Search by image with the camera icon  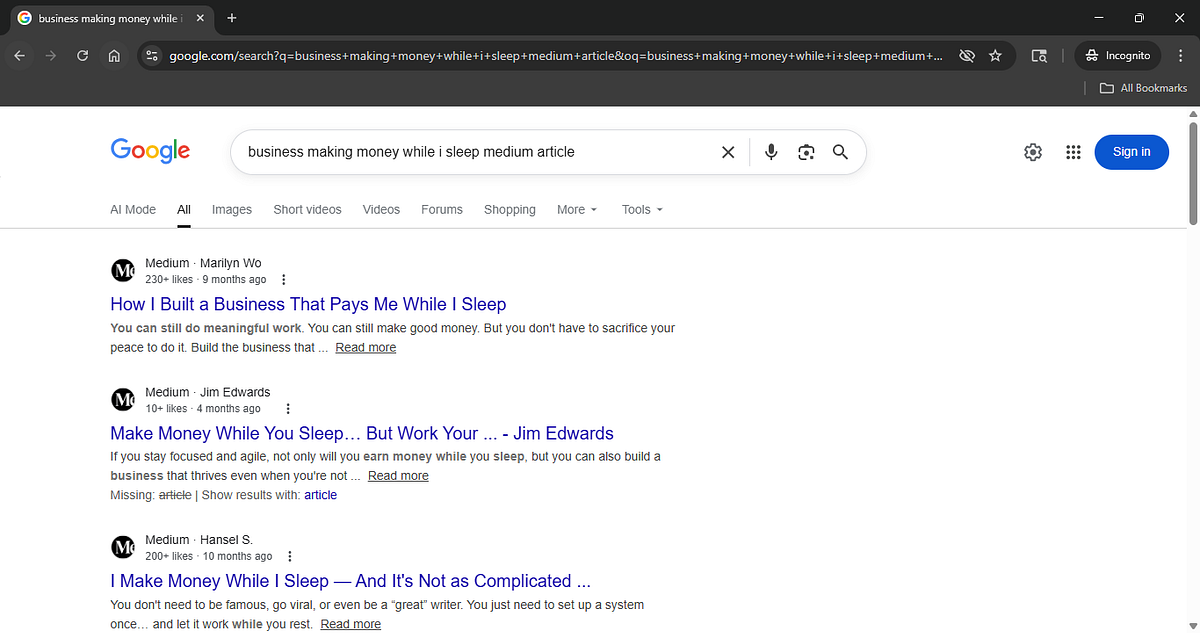[x=806, y=152]
